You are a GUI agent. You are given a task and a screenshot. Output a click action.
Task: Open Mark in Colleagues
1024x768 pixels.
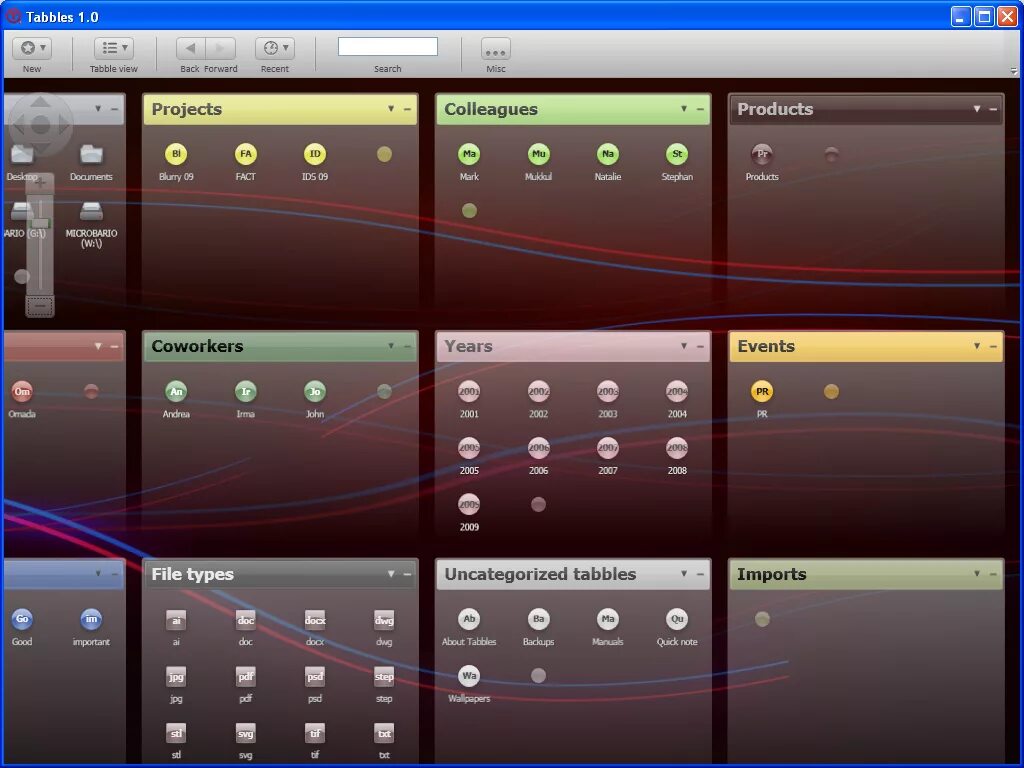469,155
